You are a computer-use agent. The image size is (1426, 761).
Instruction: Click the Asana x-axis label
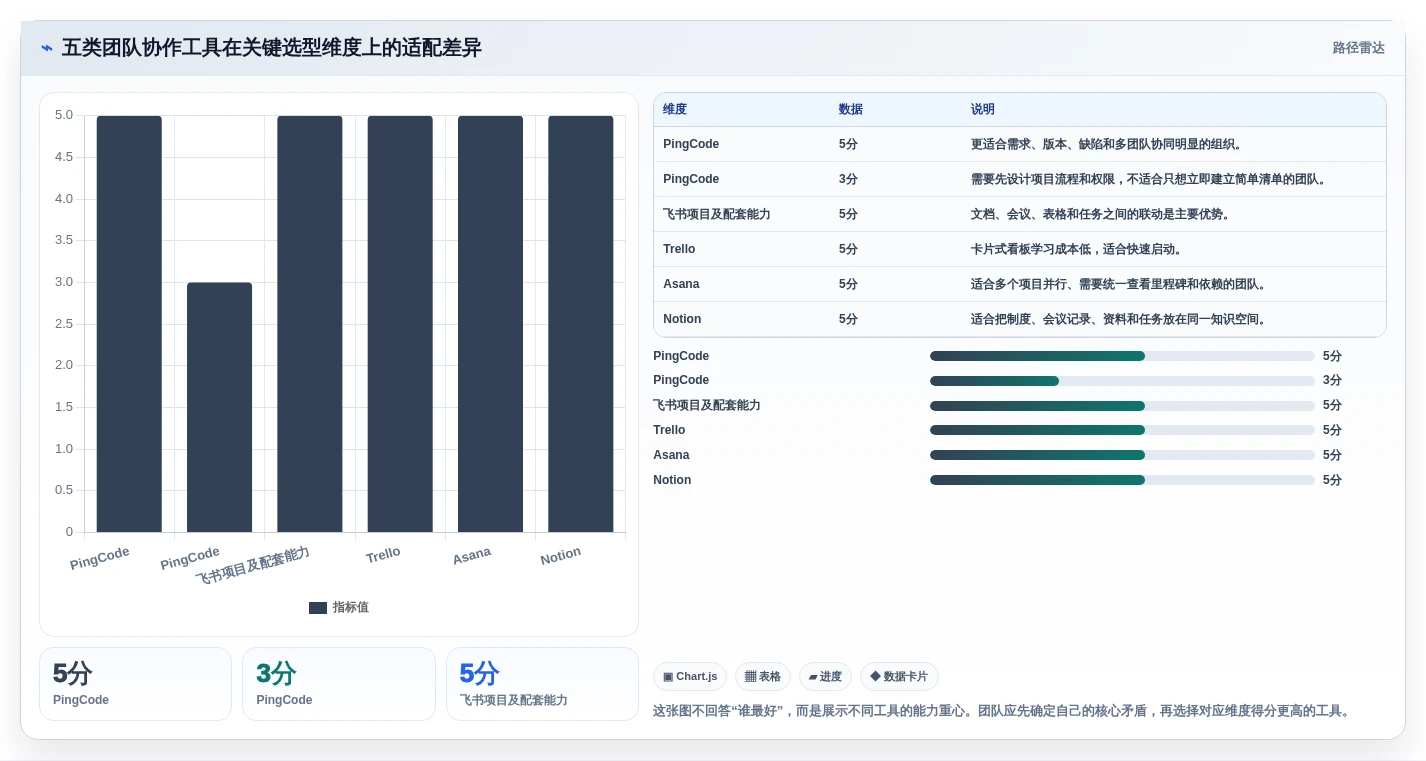(472, 556)
